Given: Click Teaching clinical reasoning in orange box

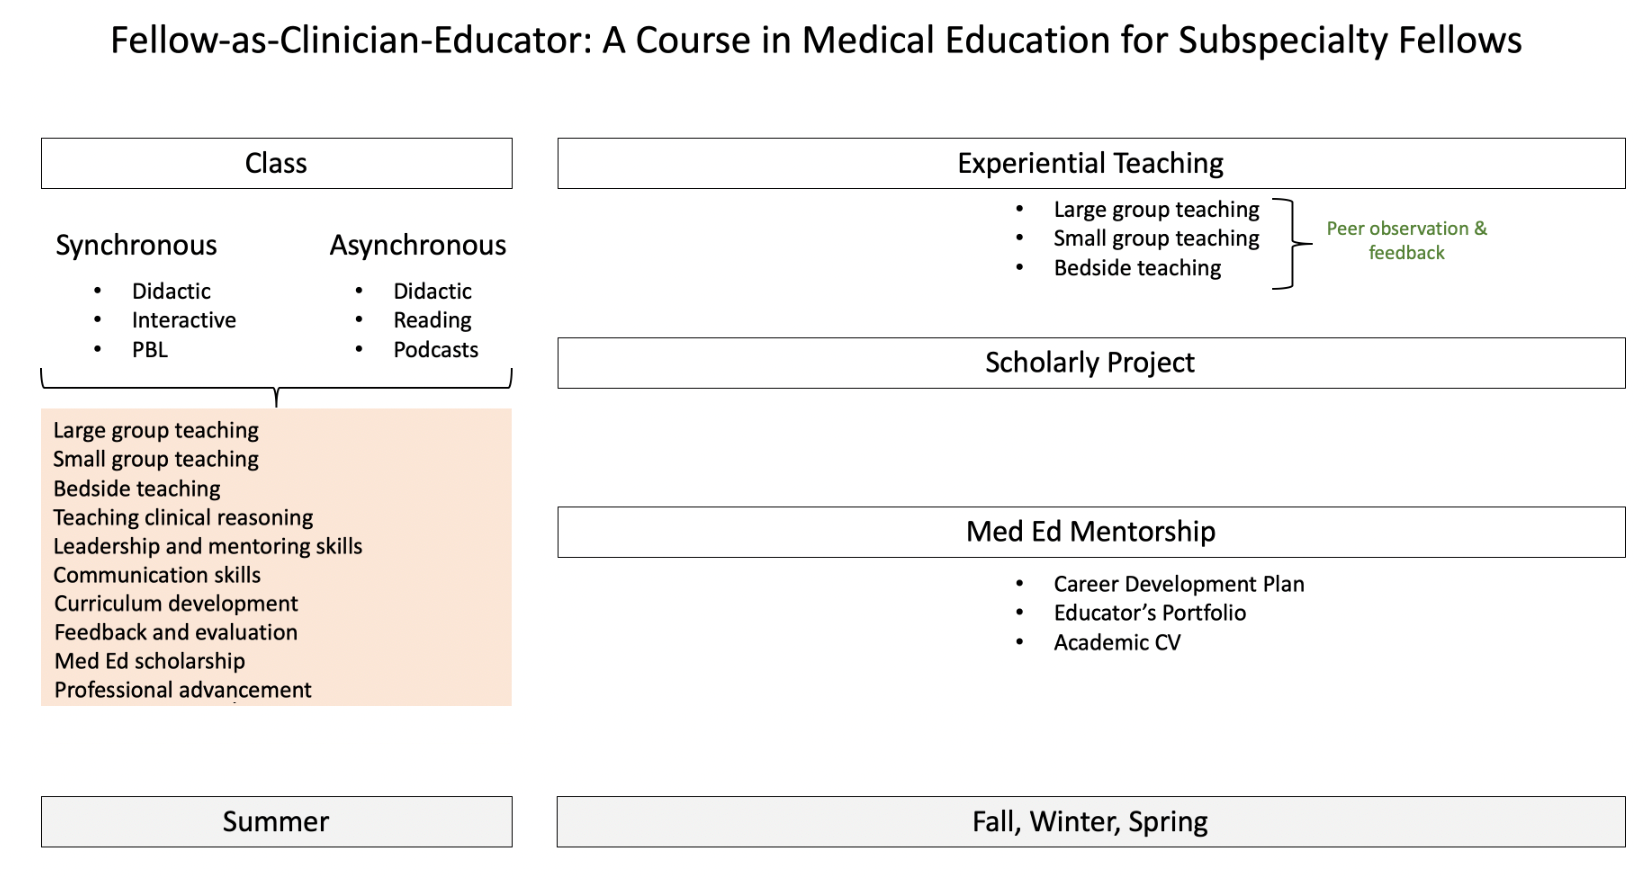Looking at the screenshot, I should [x=183, y=518].
